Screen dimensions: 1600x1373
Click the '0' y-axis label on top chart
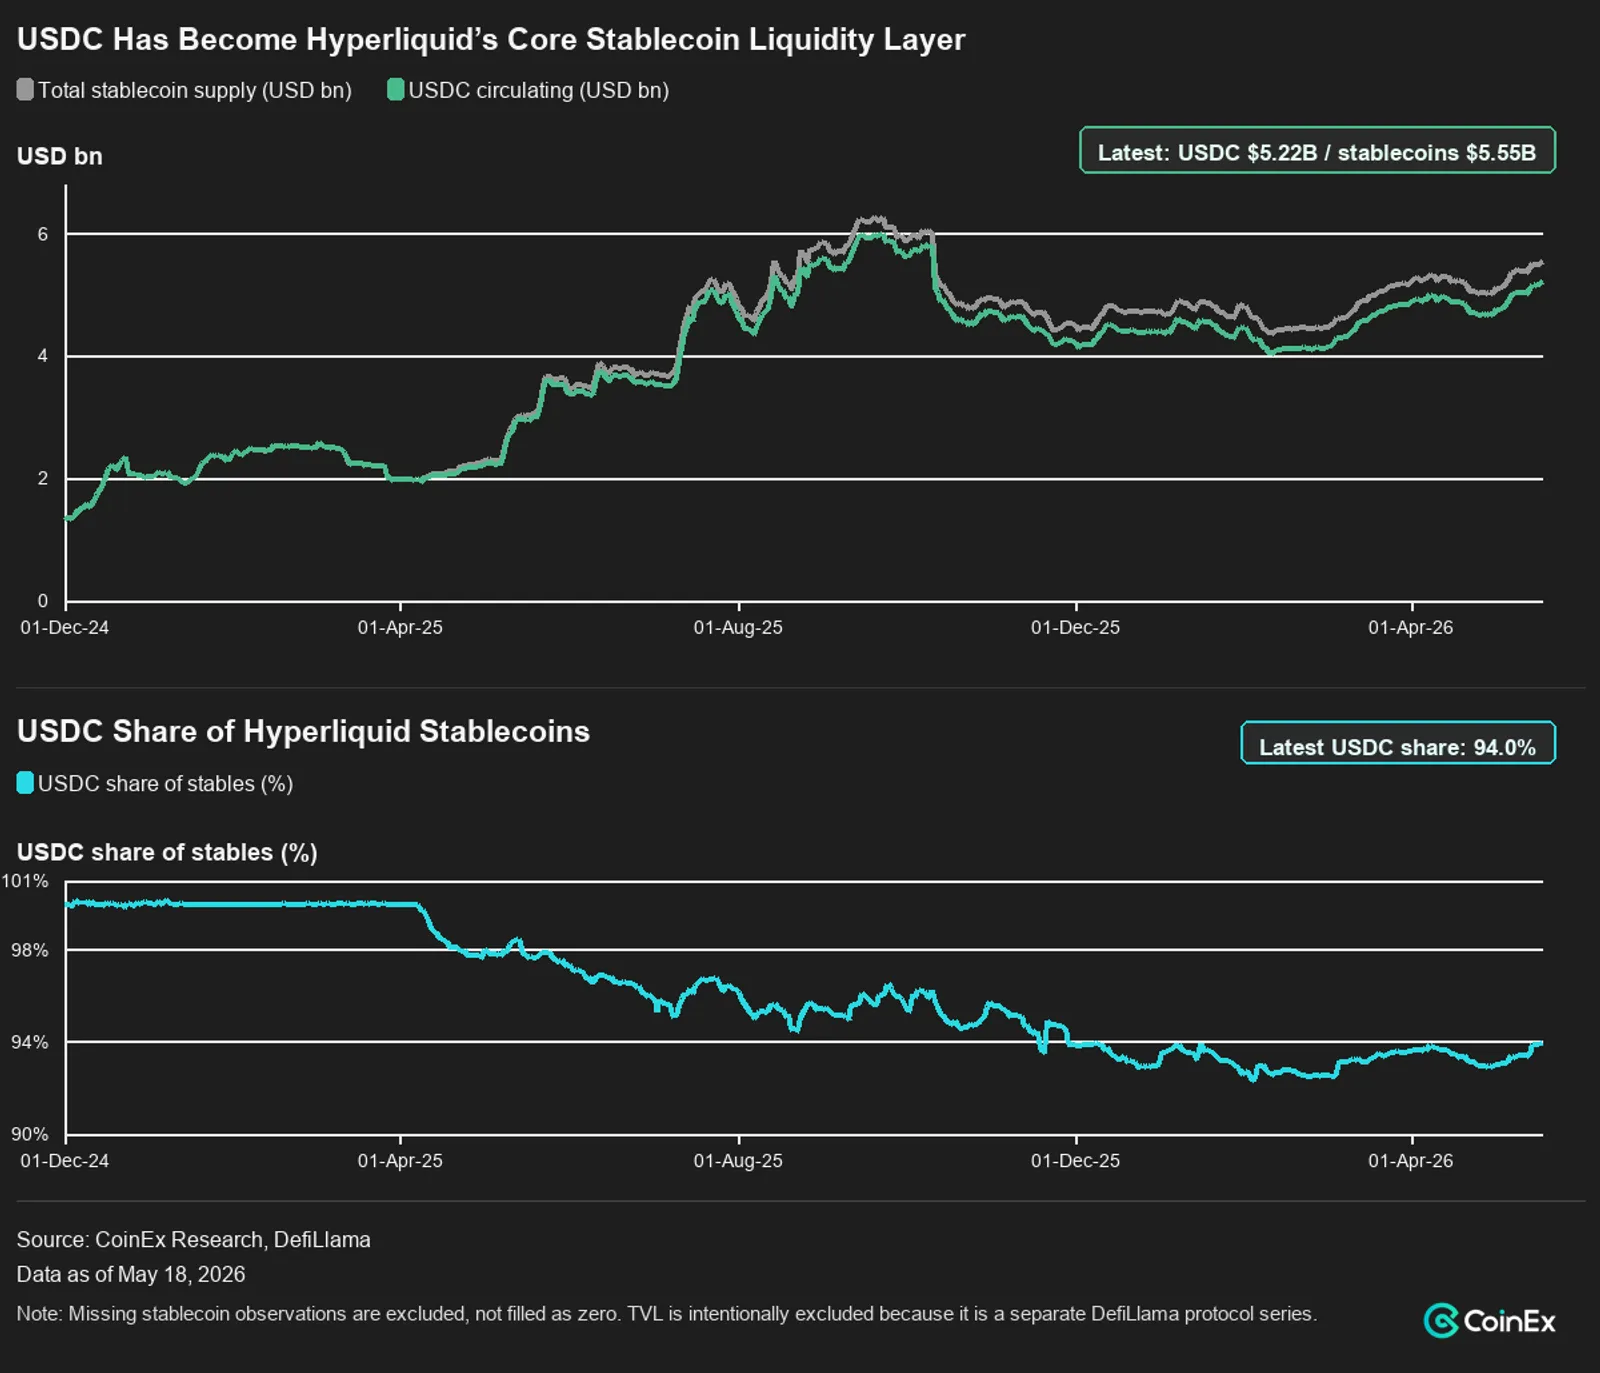43,601
